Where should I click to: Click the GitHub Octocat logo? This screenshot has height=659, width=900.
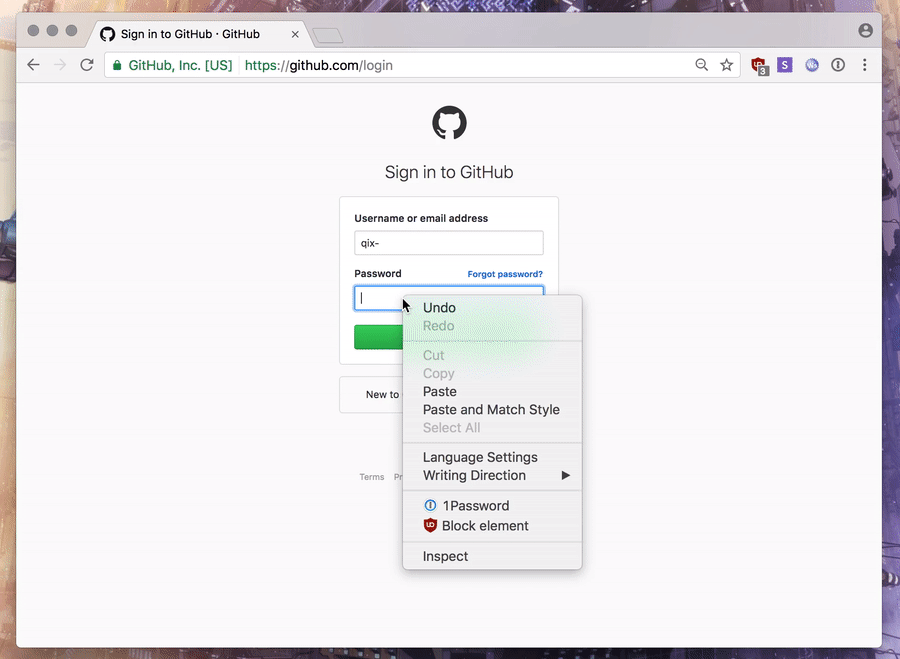pos(449,122)
